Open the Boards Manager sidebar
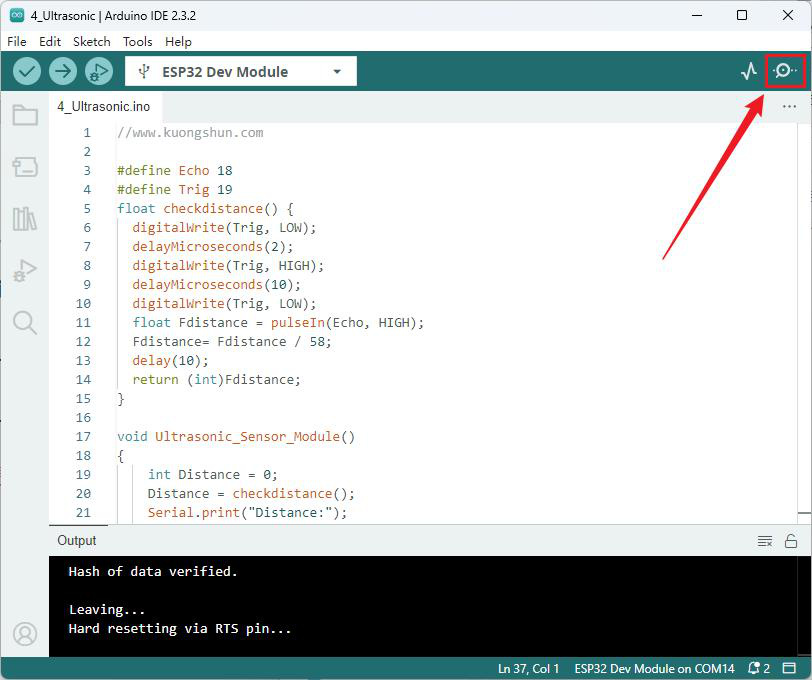The image size is (812, 680). 25,167
